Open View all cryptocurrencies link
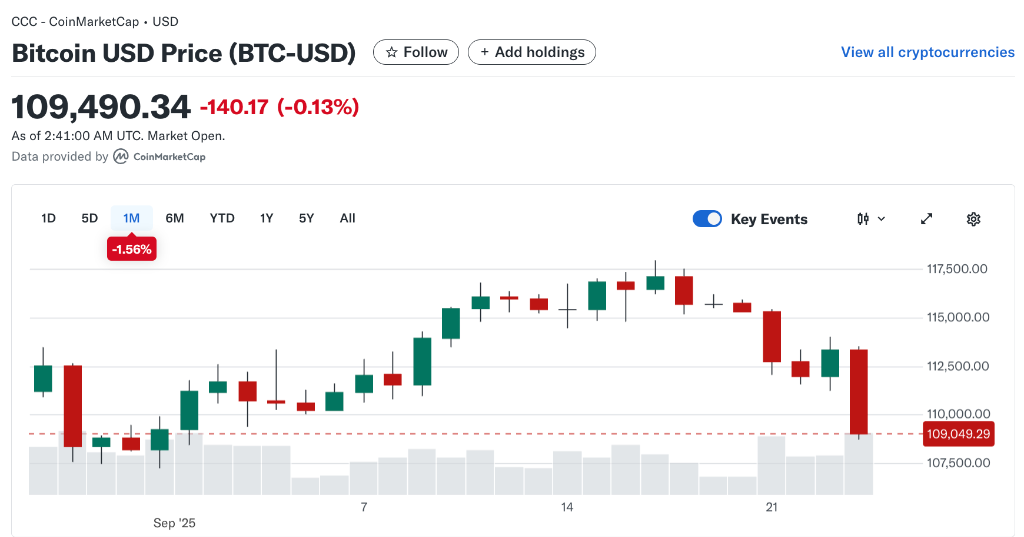 pyautogui.click(x=927, y=52)
